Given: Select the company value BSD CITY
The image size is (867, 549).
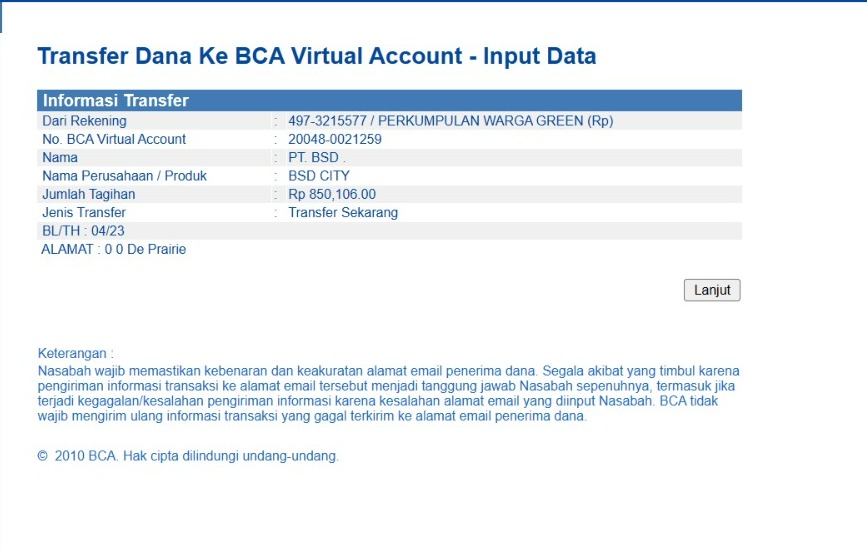Looking at the screenshot, I should [x=318, y=175].
